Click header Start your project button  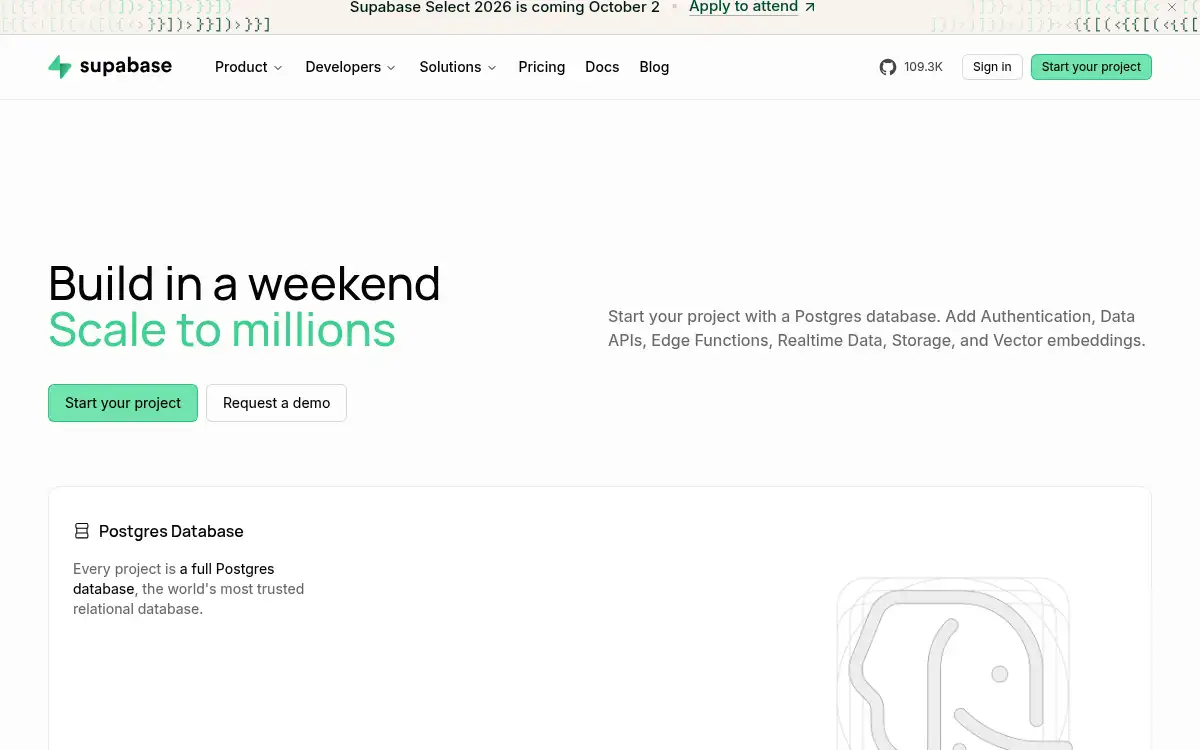[x=1091, y=67]
